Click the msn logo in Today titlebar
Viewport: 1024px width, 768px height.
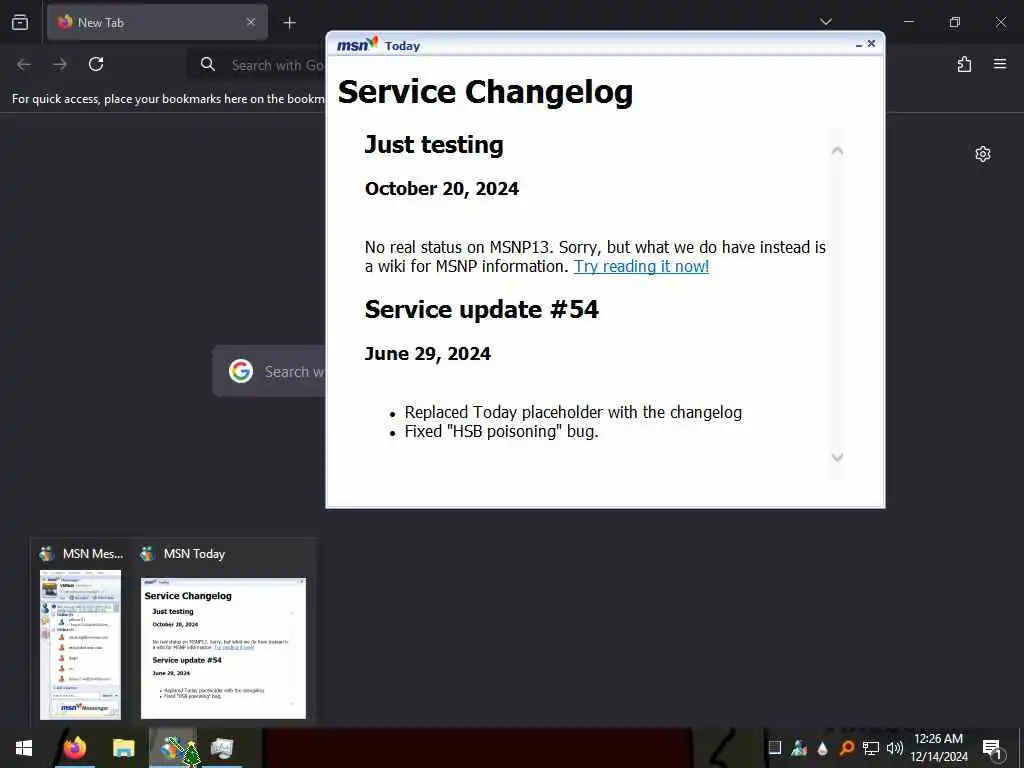tap(357, 44)
